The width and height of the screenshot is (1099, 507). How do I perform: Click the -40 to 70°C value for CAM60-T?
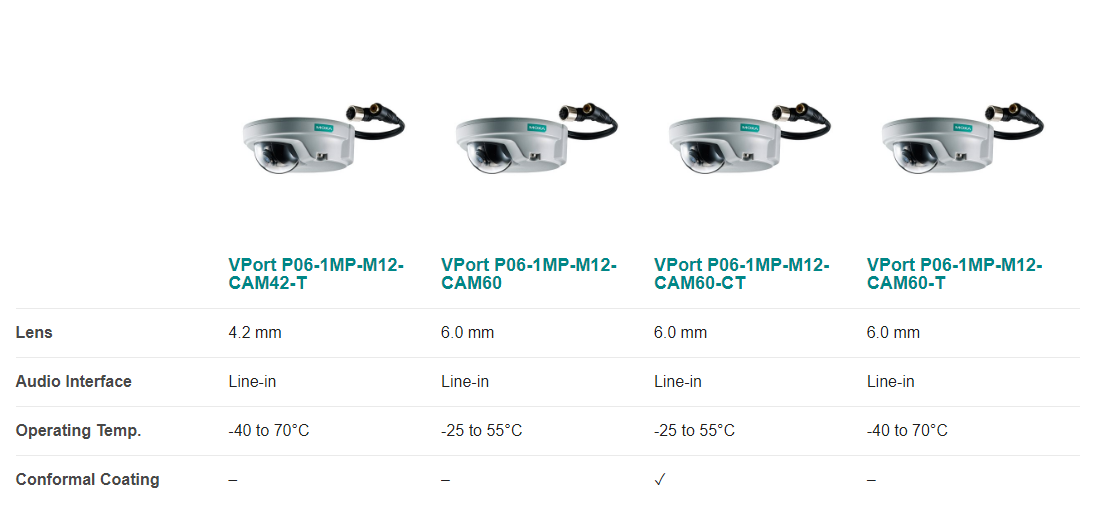(x=907, y=431)
